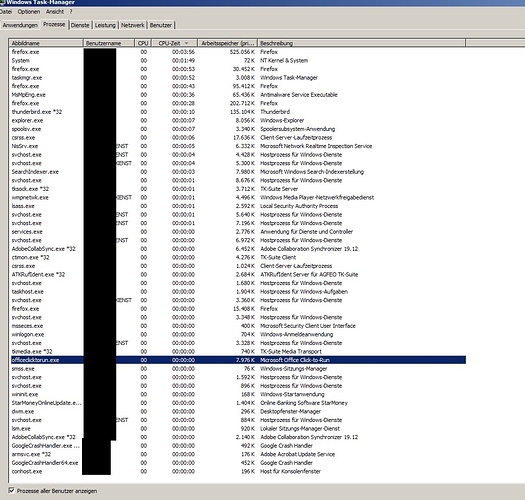Click 'Microsoft Security Client User Interface' description
Viewport: 525px width, 500px height.
[308, 326]
